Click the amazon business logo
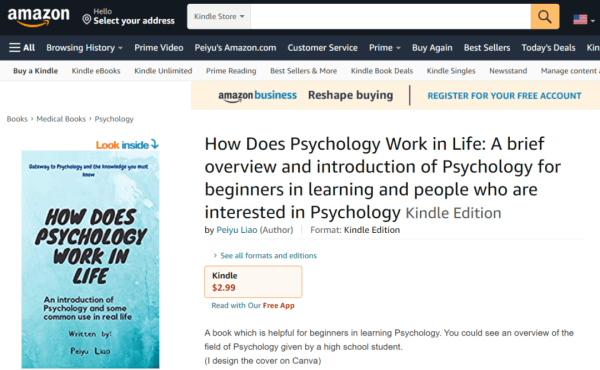600x370 pixels. point(257,96)
